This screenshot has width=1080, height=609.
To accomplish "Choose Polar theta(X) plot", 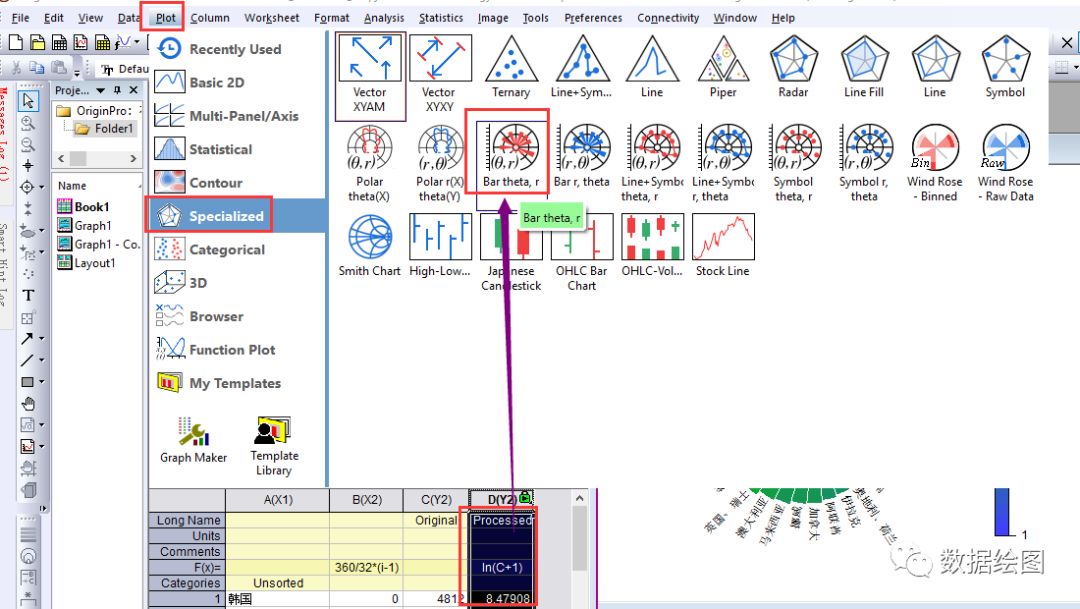I will 370,163.
